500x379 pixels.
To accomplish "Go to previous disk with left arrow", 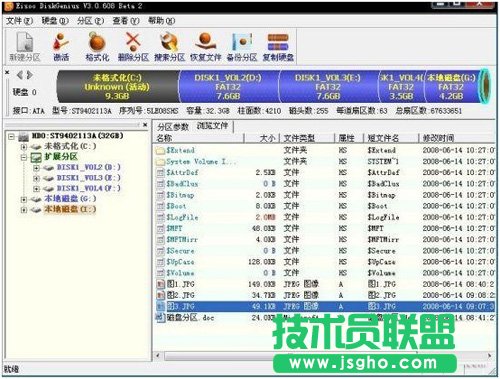I will (20, 75).
